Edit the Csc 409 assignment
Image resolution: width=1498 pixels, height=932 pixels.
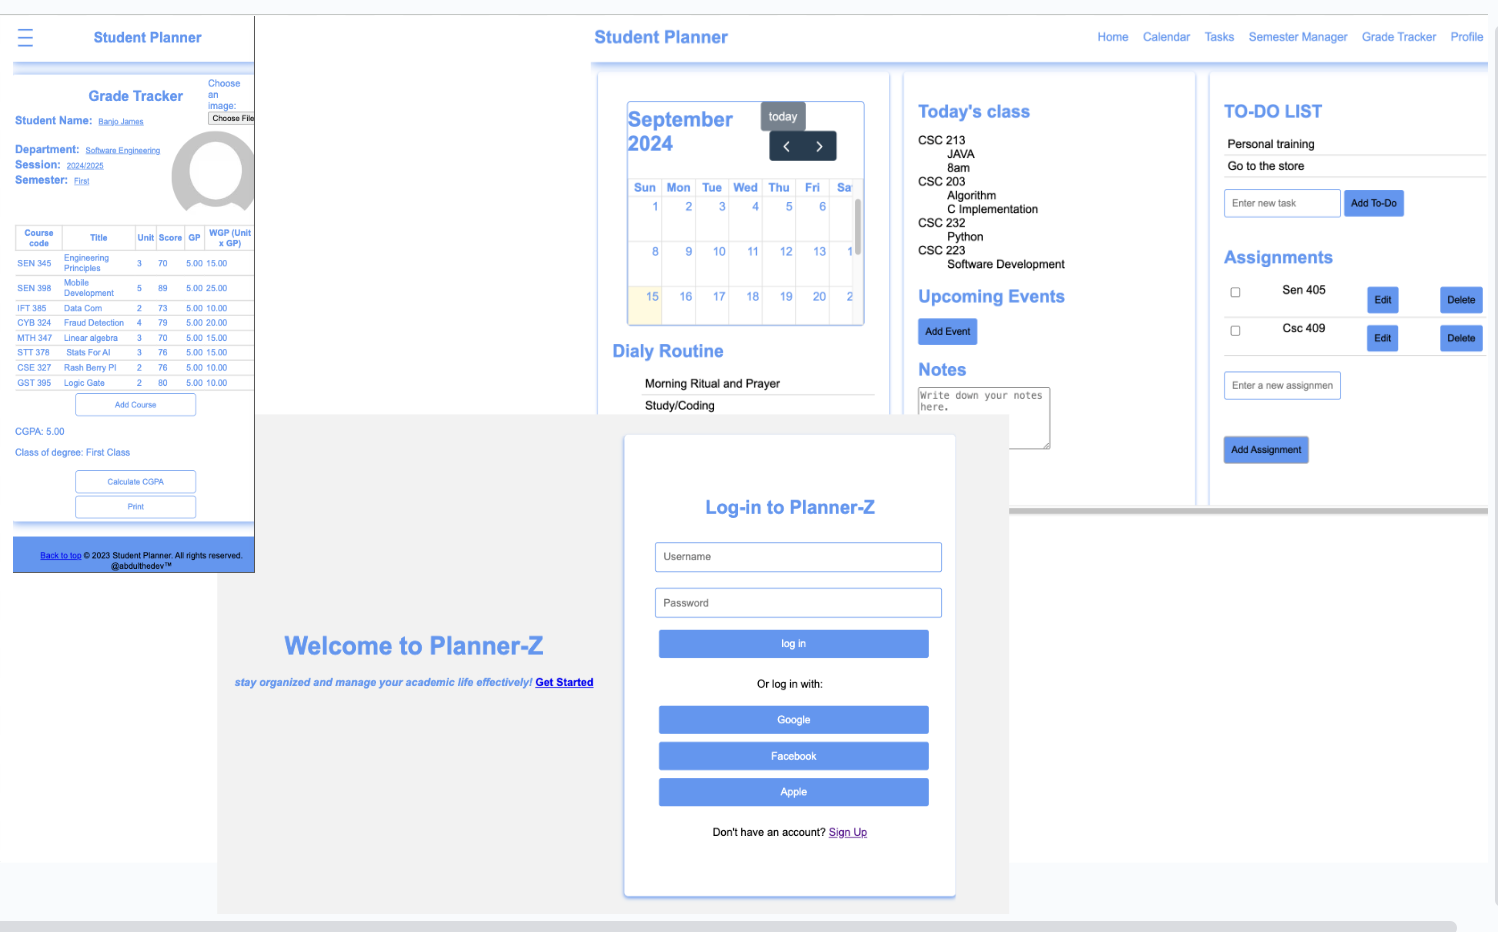1383,338
